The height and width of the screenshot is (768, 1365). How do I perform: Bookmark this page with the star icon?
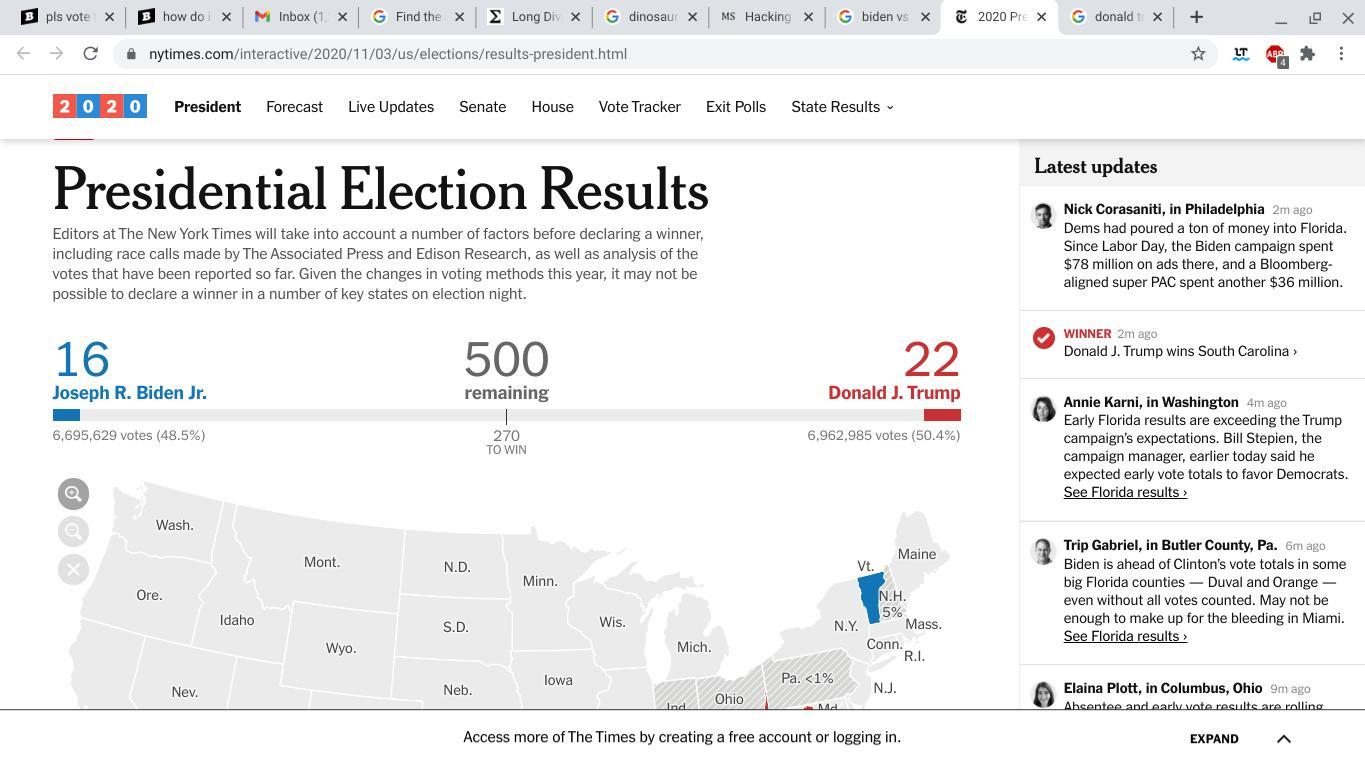point(1198,54)
